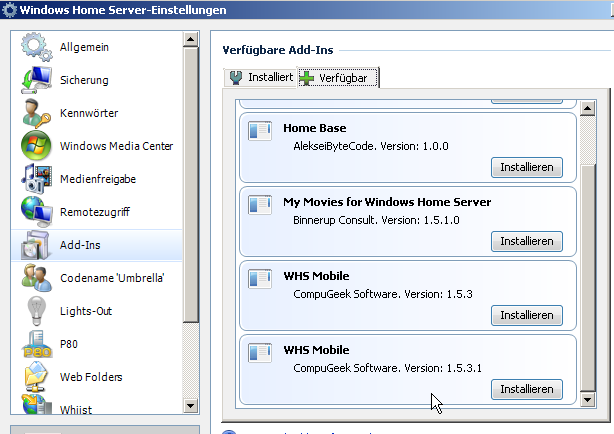The image size is (614, 434).
Task: Install My Movies for Windows Home Server
Action: click(x=527, y=241)
